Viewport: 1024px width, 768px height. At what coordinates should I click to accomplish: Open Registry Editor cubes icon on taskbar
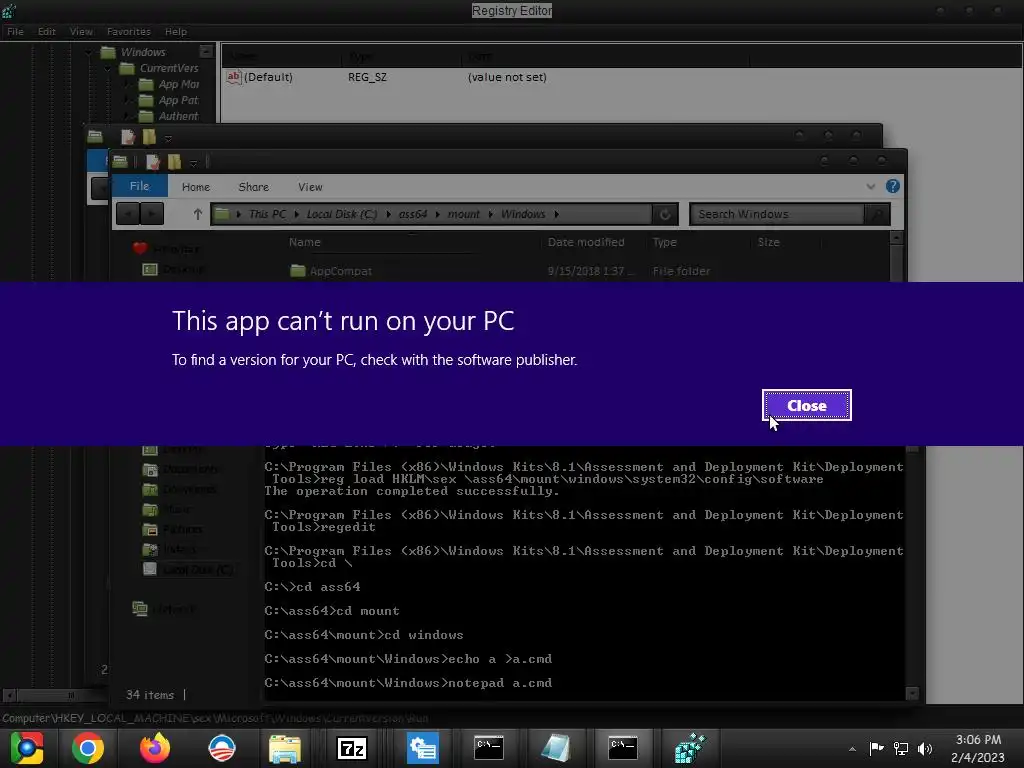click(x=690, y=748)
